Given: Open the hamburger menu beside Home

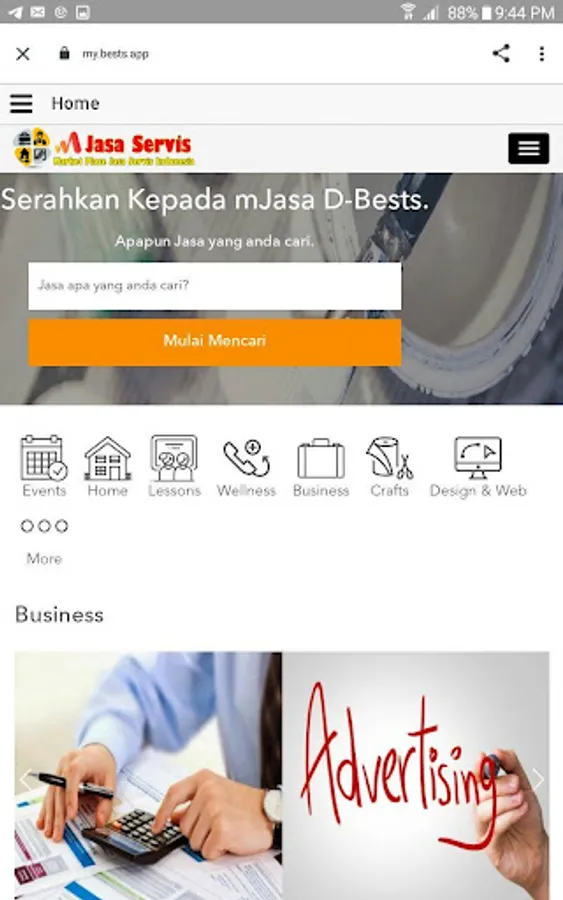Looking at the screenshot, I should click(21, 103).
